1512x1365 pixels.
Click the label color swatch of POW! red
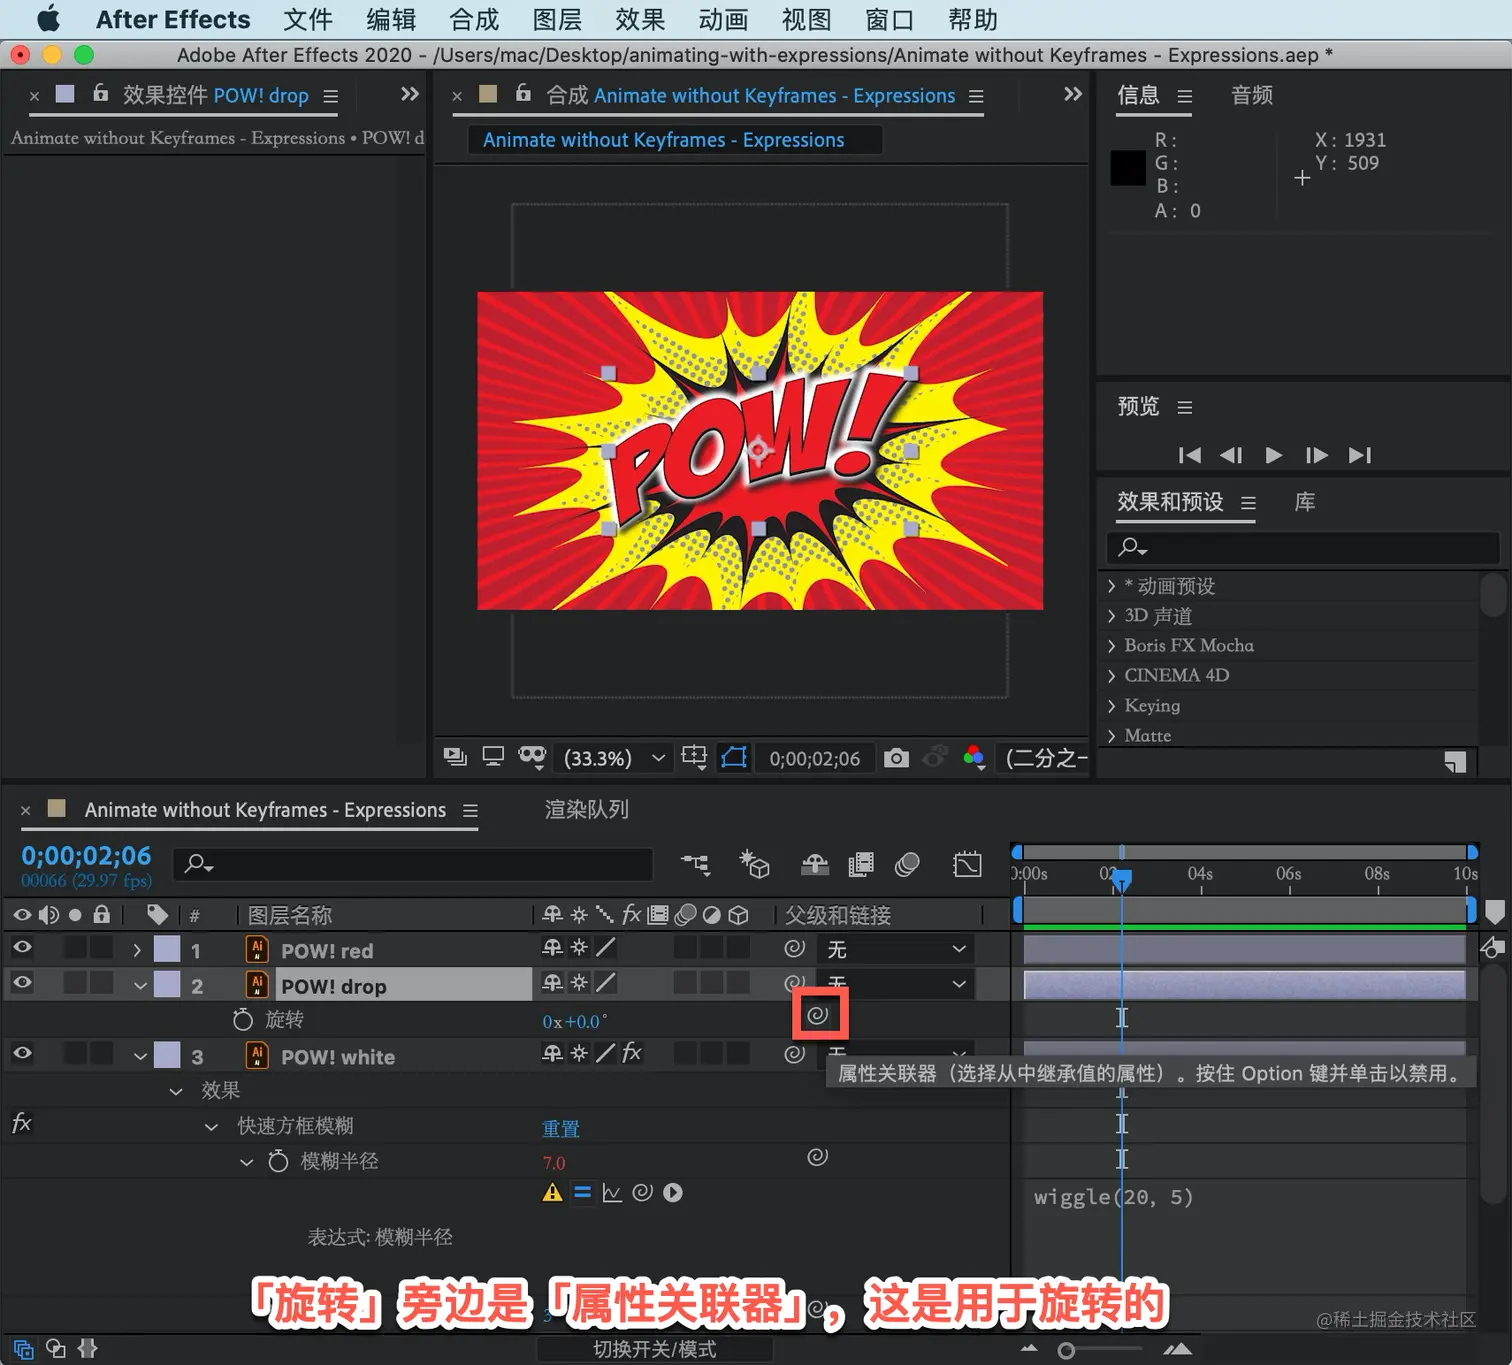click(x=167, y=948)
